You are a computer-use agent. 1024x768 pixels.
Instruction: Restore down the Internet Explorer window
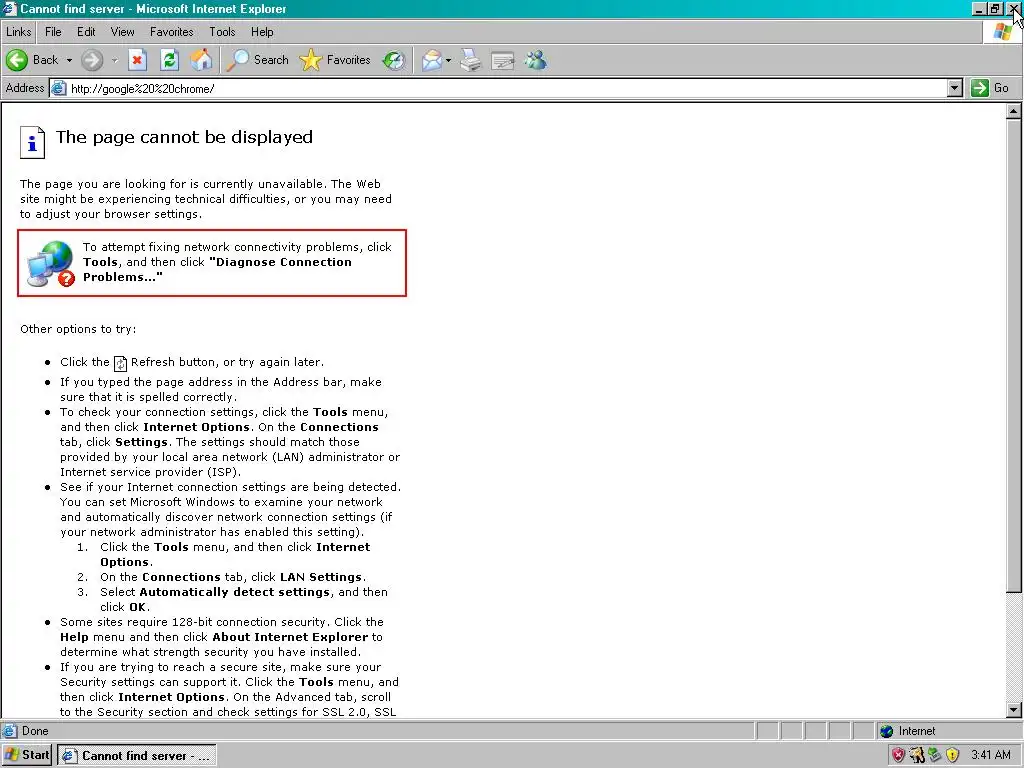pyautogui.click(x=995, y=8)
